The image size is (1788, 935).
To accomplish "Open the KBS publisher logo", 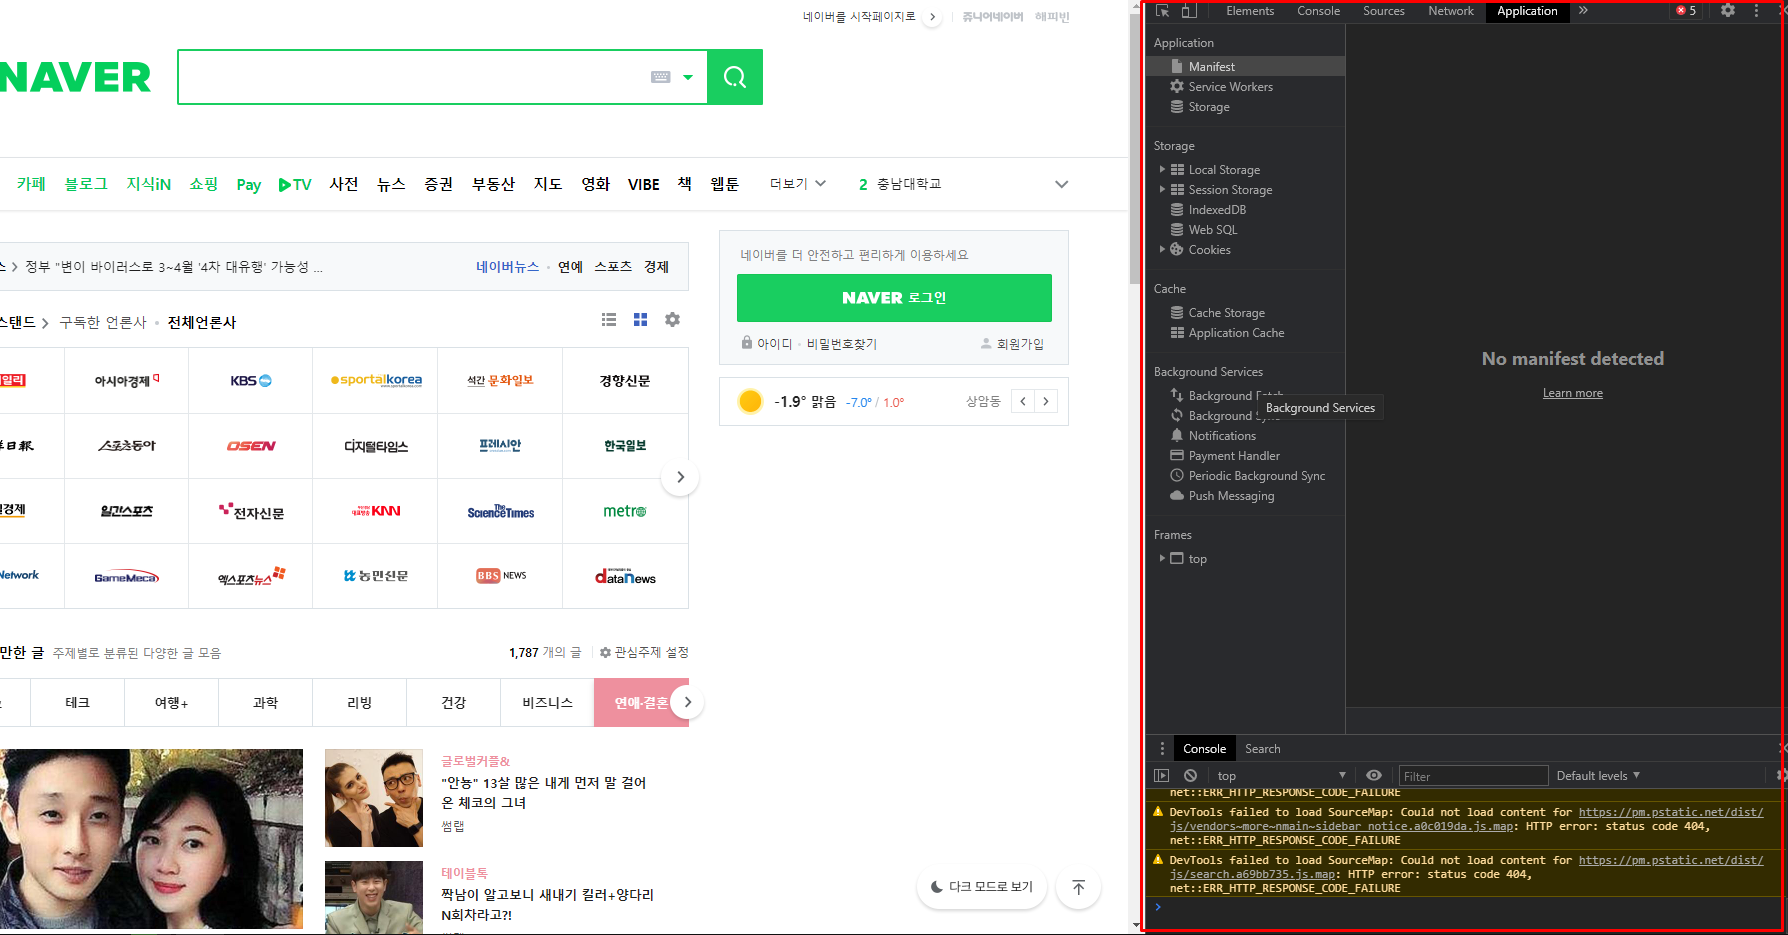I will [x=250, y=381].
